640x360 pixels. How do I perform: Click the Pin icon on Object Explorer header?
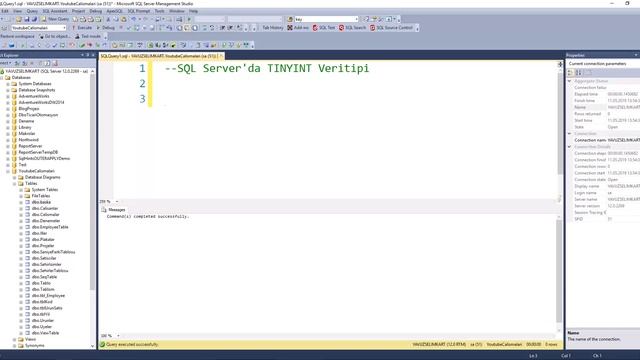pyautogui.click(x=87, y=55)
